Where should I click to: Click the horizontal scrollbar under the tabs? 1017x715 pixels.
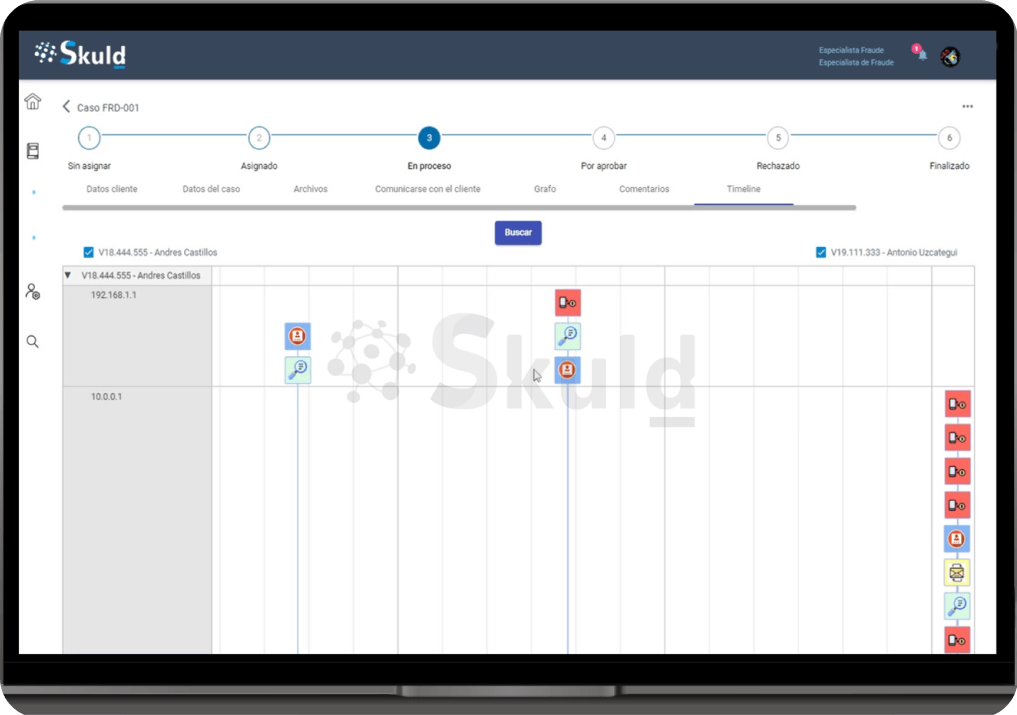458,208
